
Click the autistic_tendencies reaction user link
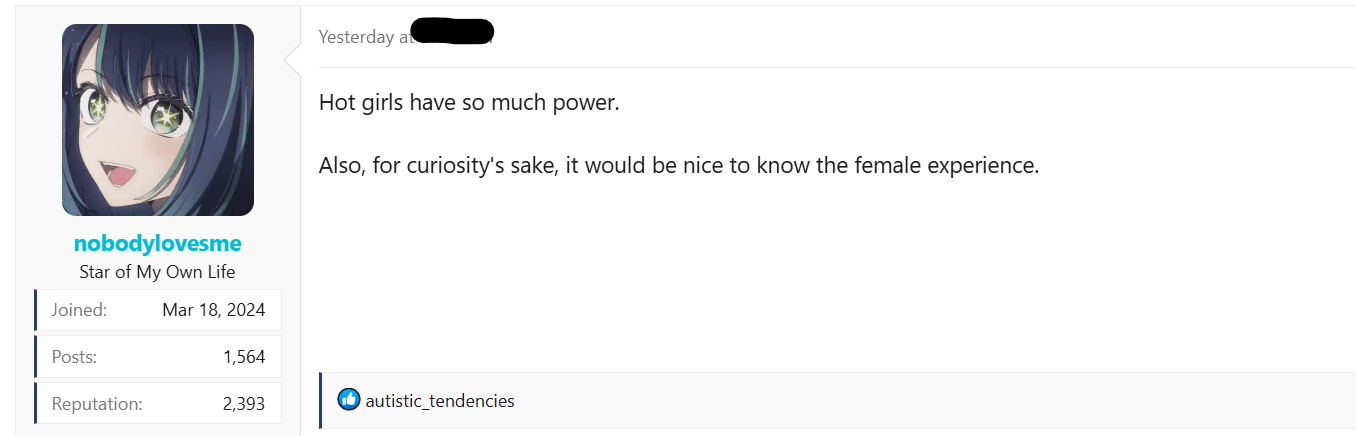[x=440, y=401]
